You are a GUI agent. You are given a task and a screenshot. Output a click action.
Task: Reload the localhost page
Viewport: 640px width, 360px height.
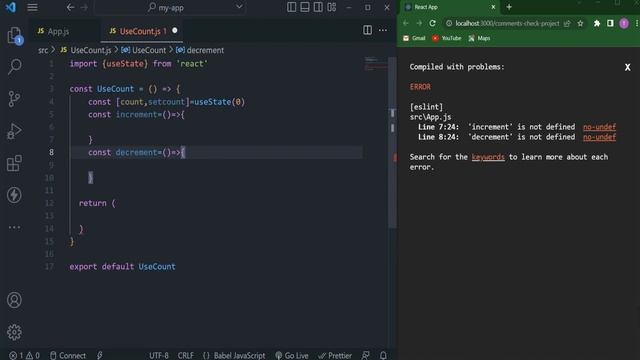[x=433, y=23]
